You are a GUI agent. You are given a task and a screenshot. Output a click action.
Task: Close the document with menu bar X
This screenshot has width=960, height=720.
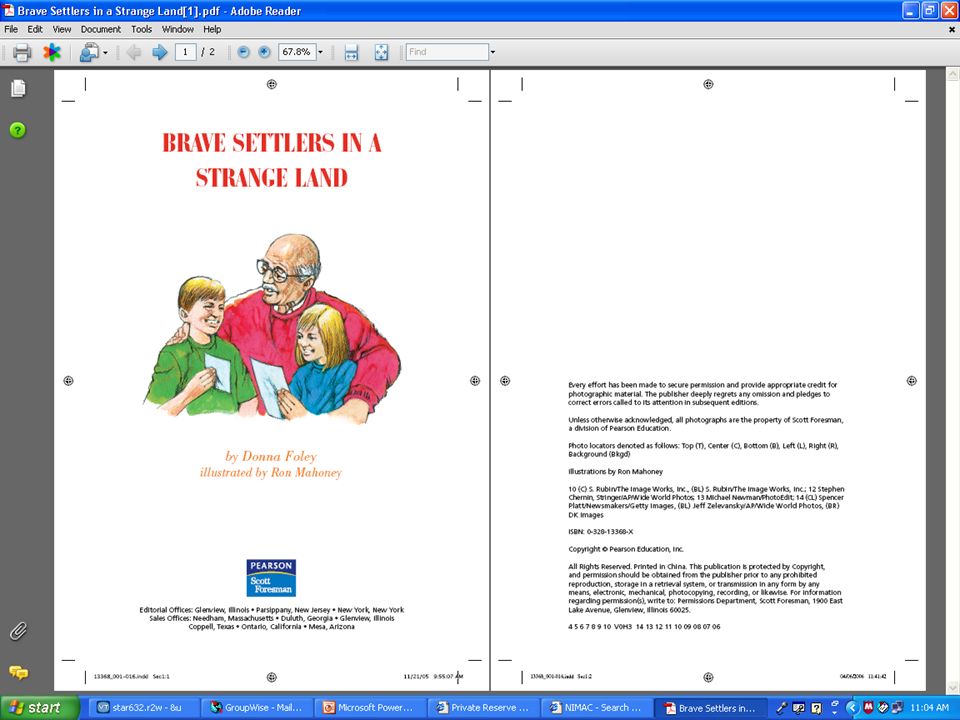[952, 29]
